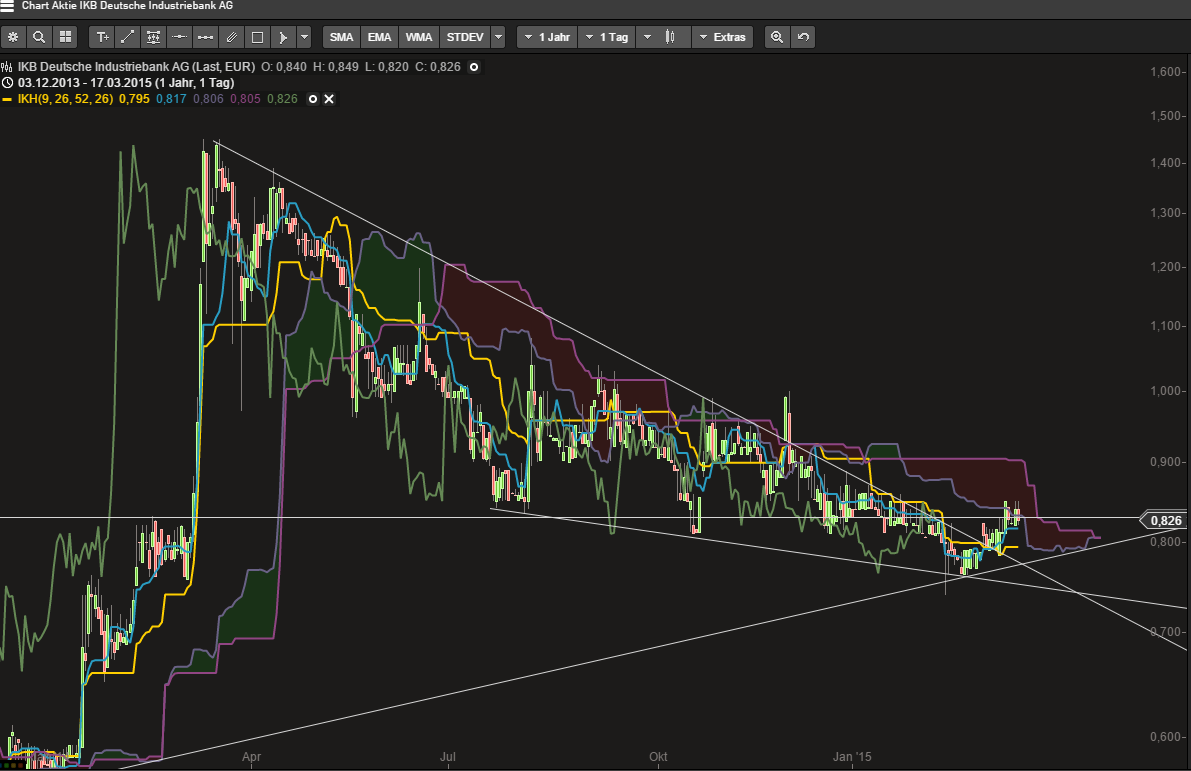Open the hamburger menu in the title bar

[8, 6]
